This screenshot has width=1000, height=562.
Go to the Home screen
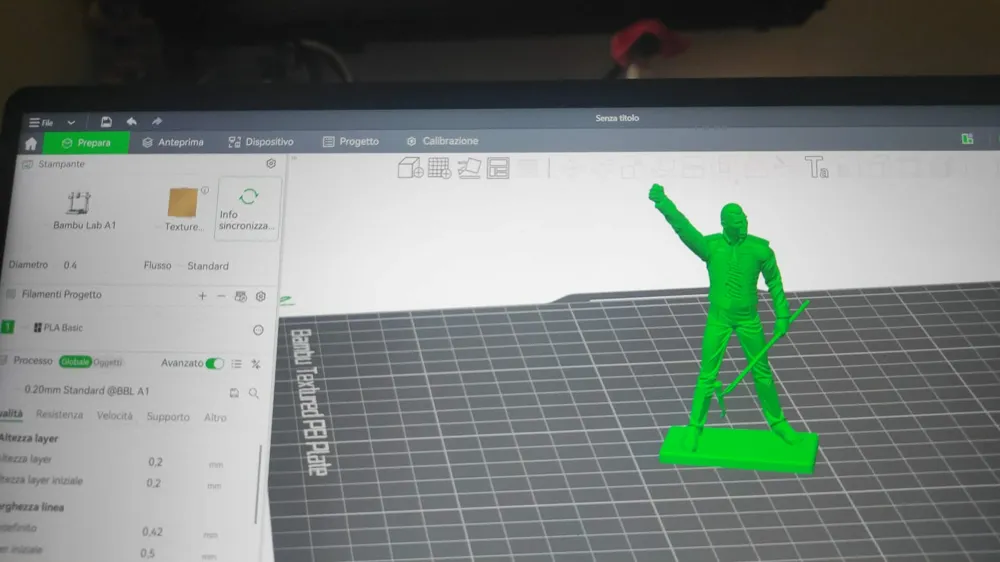[x=31, y=144]
